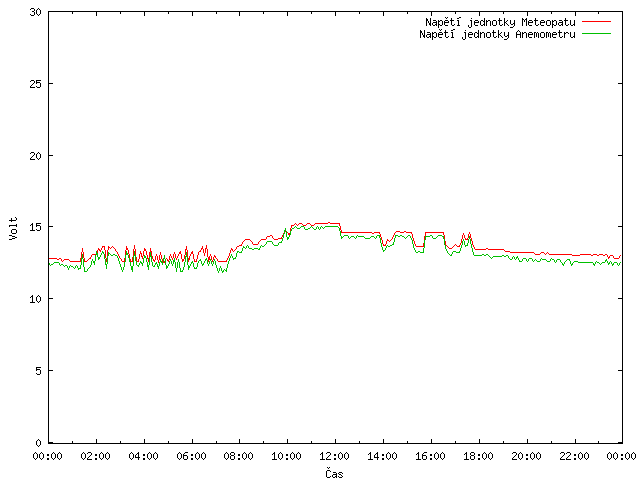
Task: Click the legend label "Napětí jednotky Anemometru"
Action: [497, 34]
